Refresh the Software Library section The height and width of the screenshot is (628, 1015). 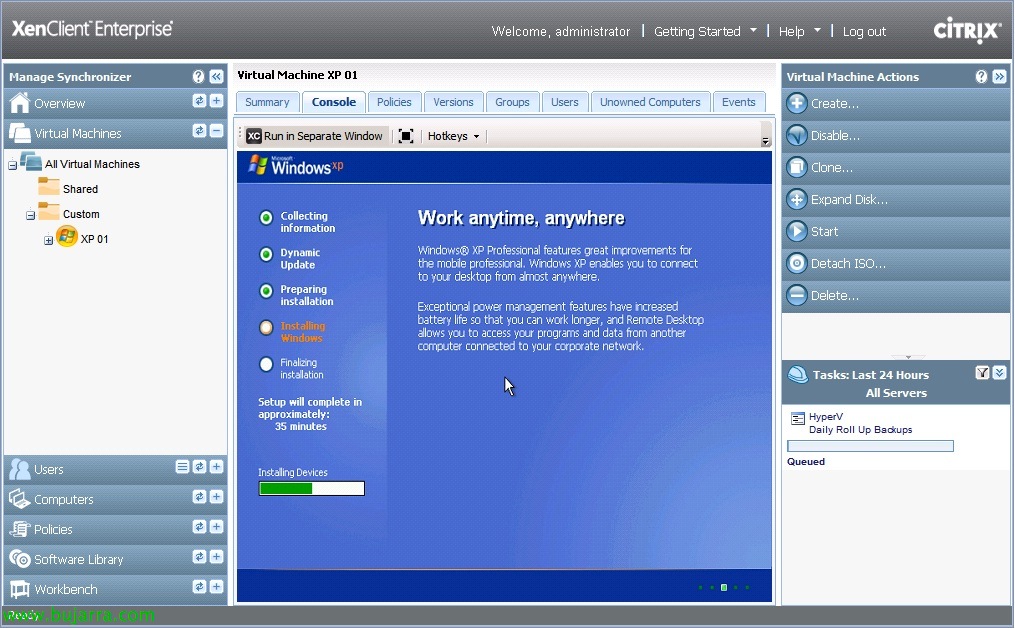(199, 557)
